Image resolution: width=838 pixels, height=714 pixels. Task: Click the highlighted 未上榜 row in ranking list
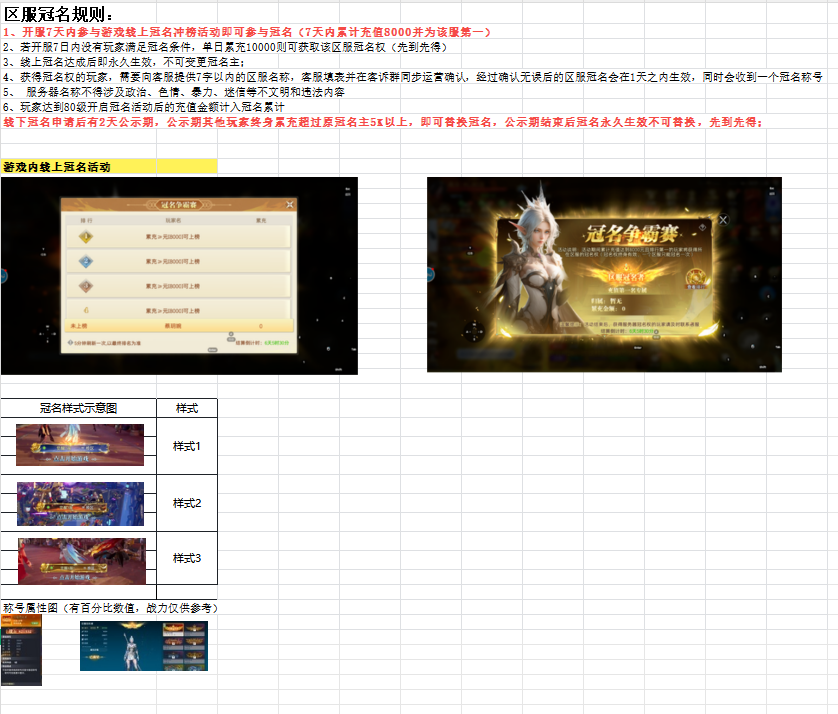179,325
